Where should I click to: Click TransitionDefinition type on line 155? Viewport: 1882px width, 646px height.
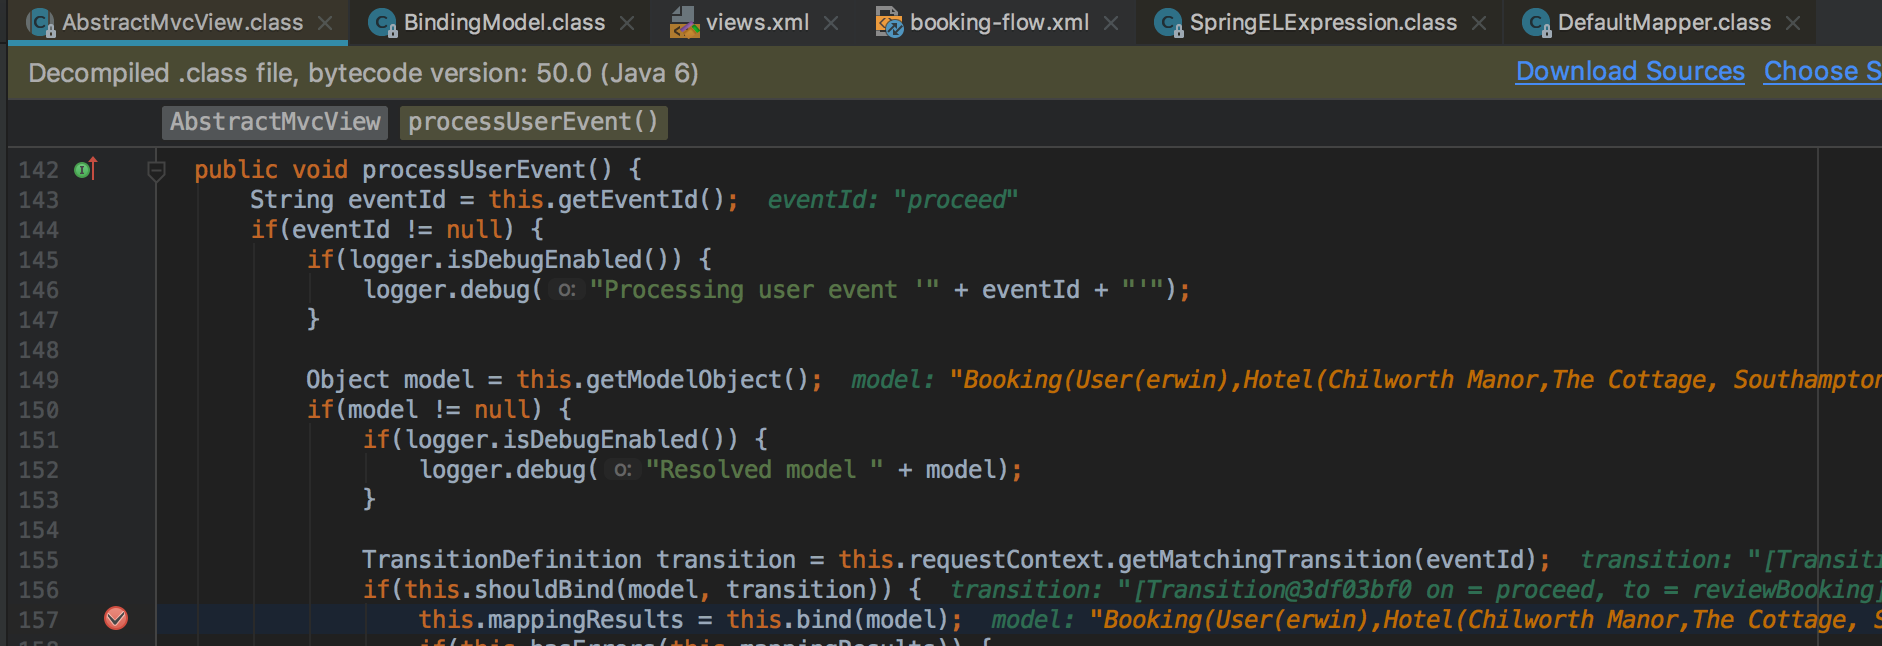[502, 560]
